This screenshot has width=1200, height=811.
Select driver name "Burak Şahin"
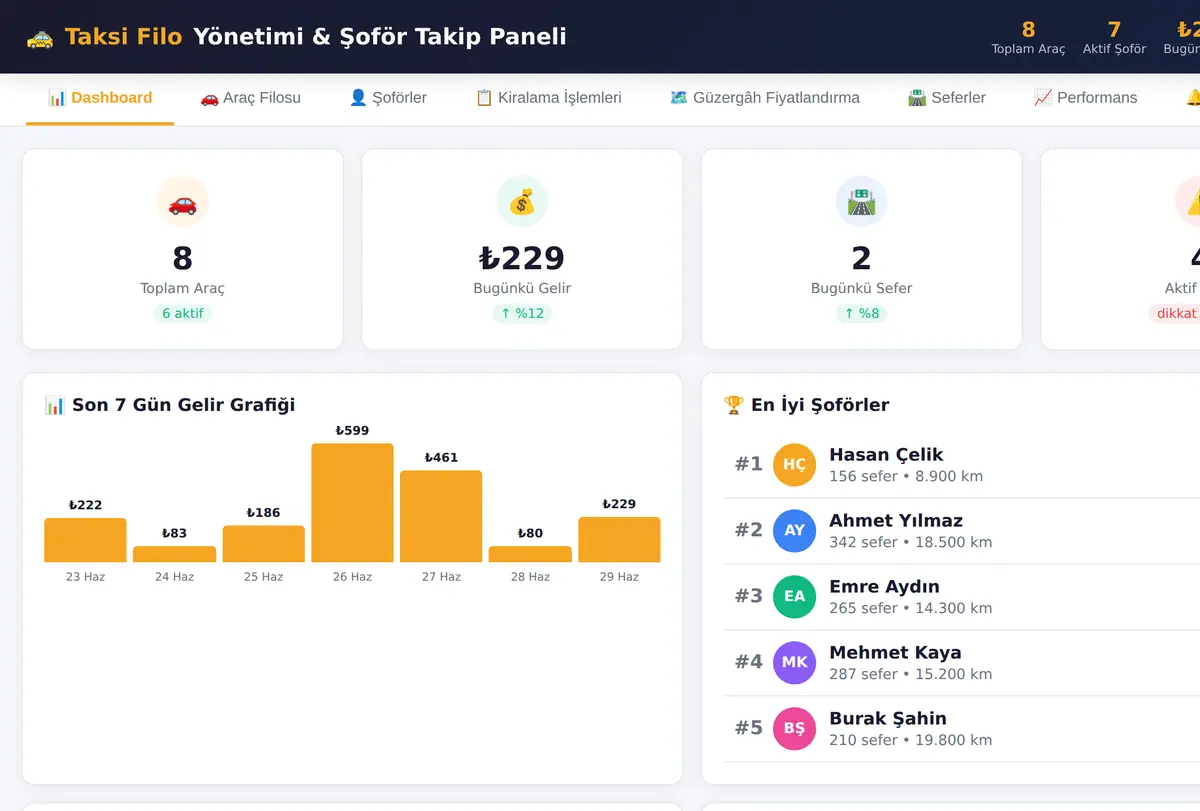tap(888, 719)
